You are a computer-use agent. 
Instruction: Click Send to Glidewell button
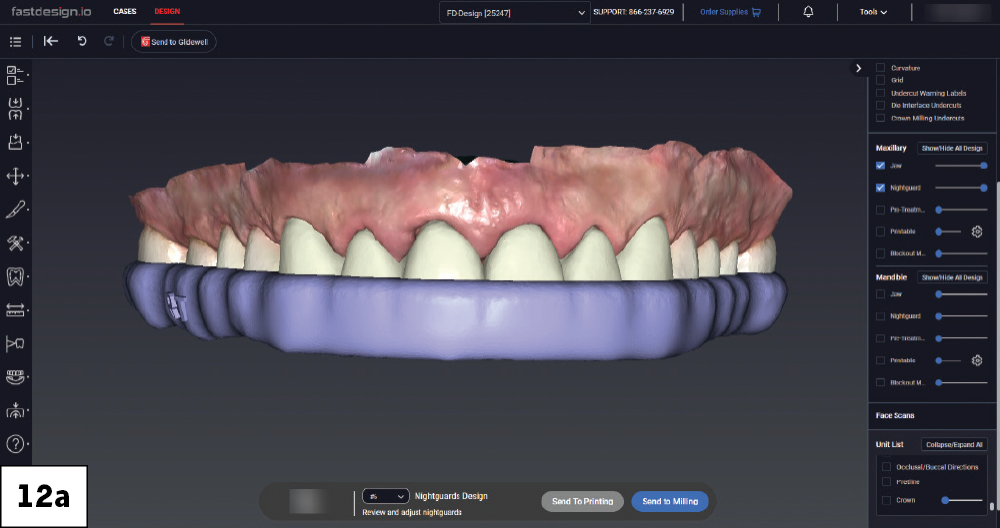[x=173, y=41]
